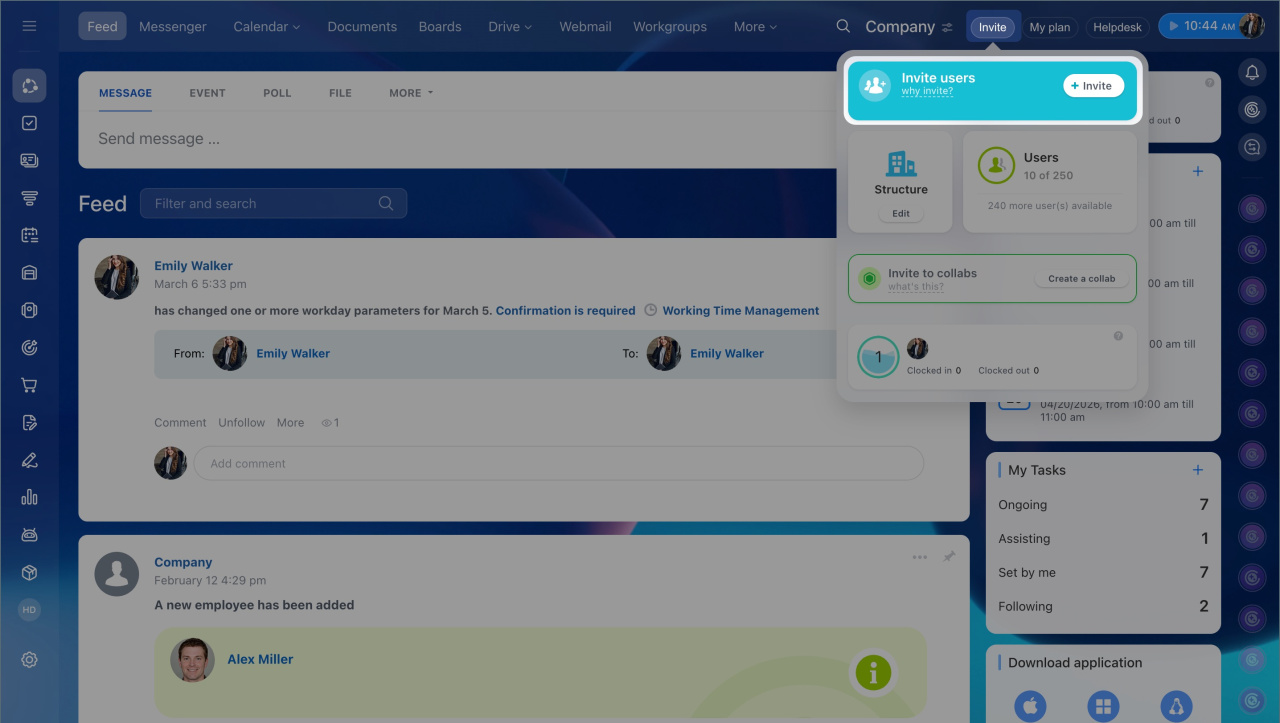Click the Filter and search field
The width and height of the screenshot is (1280, 723).
click(x=262, y=204)
